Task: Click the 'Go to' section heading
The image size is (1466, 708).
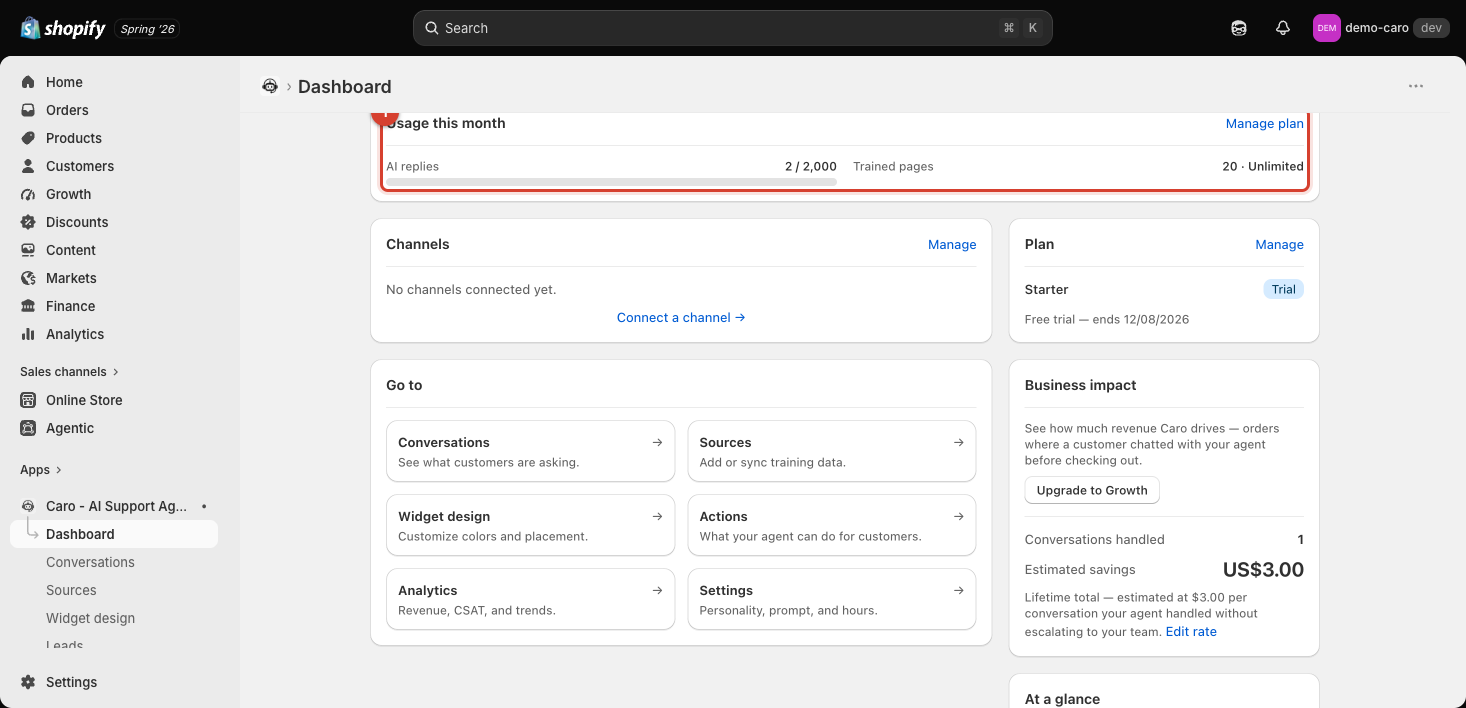Action: tap(404, 385)
